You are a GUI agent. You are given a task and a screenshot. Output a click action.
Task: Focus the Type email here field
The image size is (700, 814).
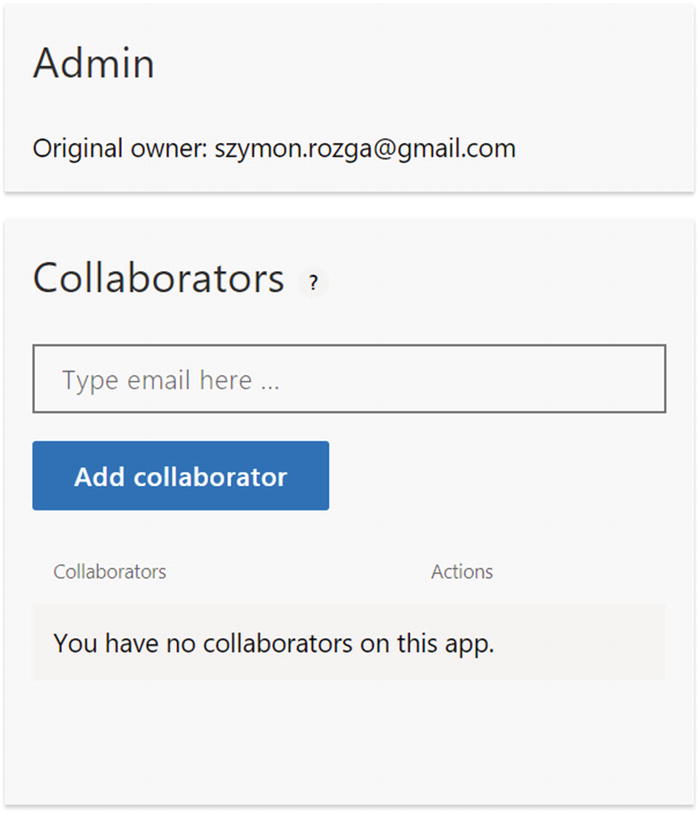(x=349, y=379)
